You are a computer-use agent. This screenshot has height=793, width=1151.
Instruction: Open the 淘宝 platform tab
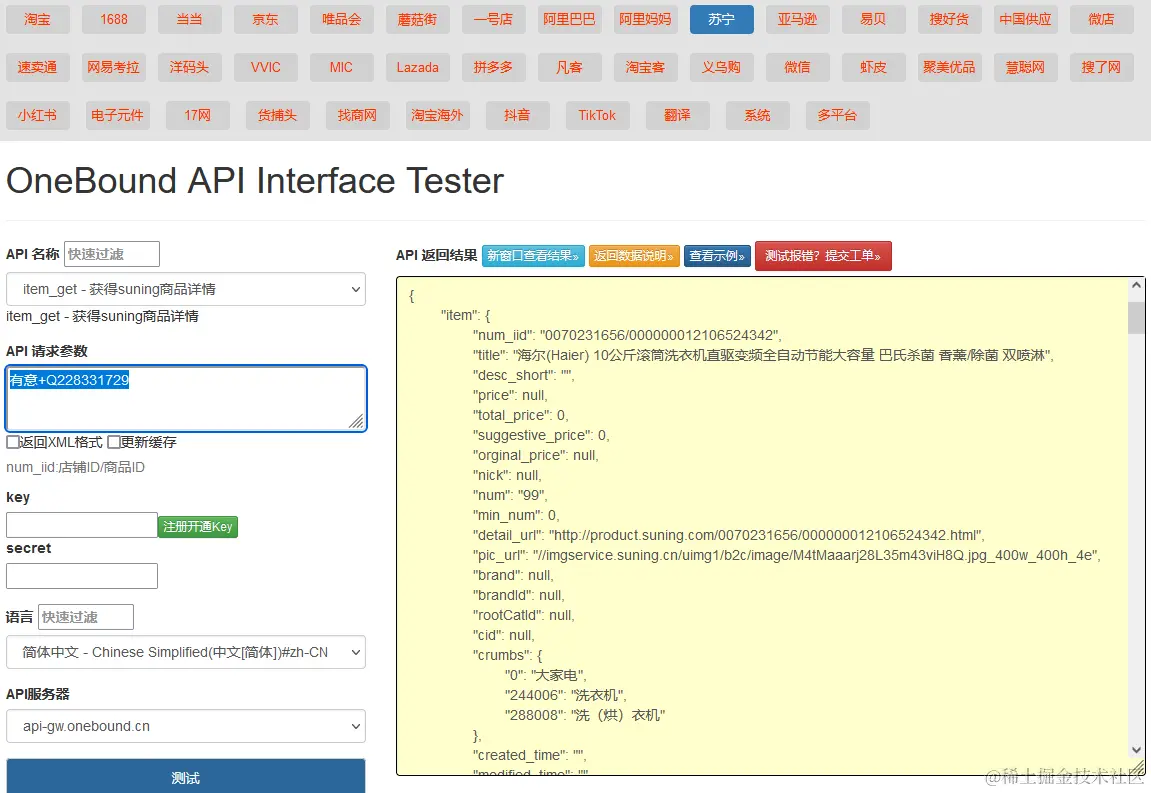tap(37, 20)
